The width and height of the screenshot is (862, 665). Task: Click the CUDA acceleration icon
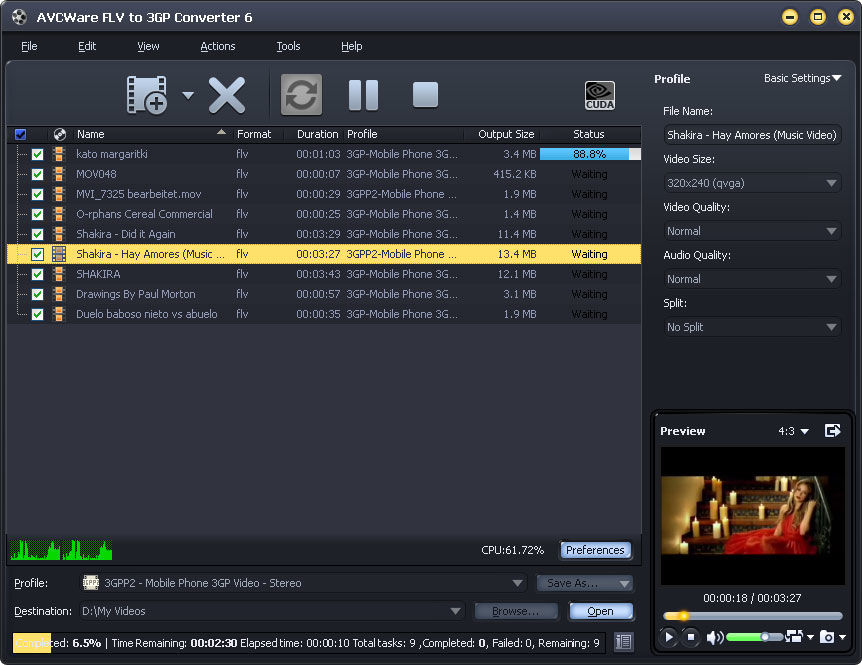(600, 96)
